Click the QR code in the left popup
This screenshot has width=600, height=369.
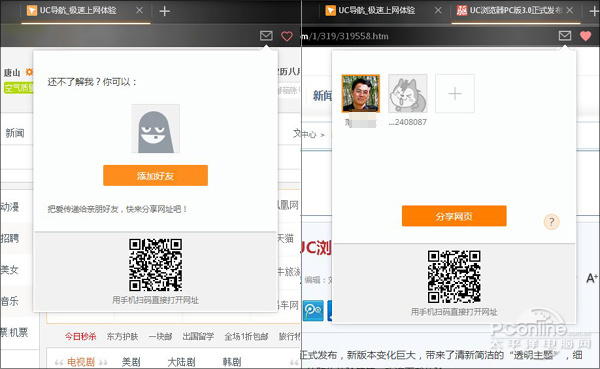click(155, 265)
